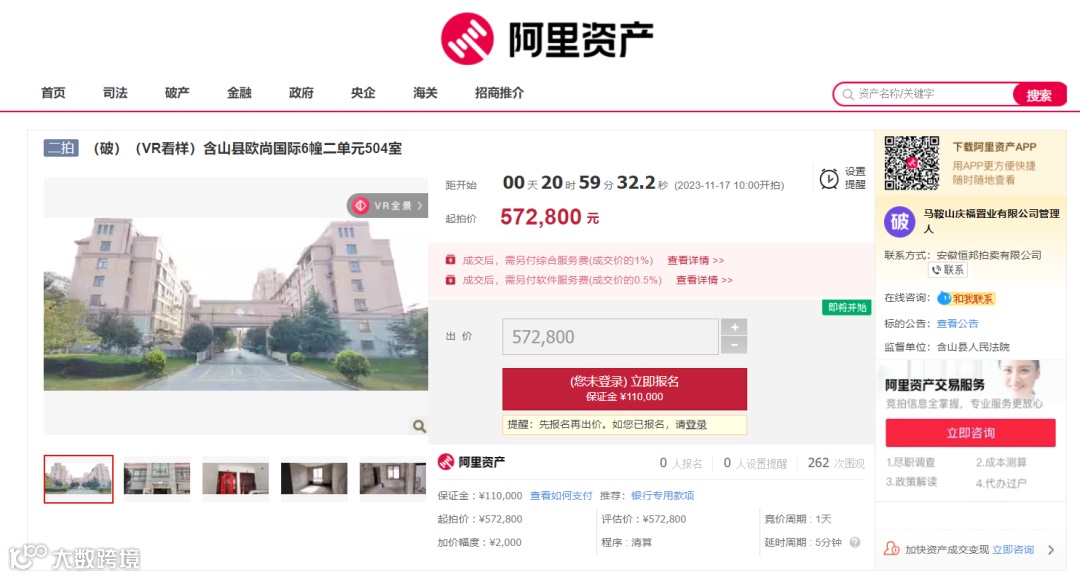Click the 0 人报名 count
The height and width of the screenshot is (578, 1080).
[x=681, y=463]
